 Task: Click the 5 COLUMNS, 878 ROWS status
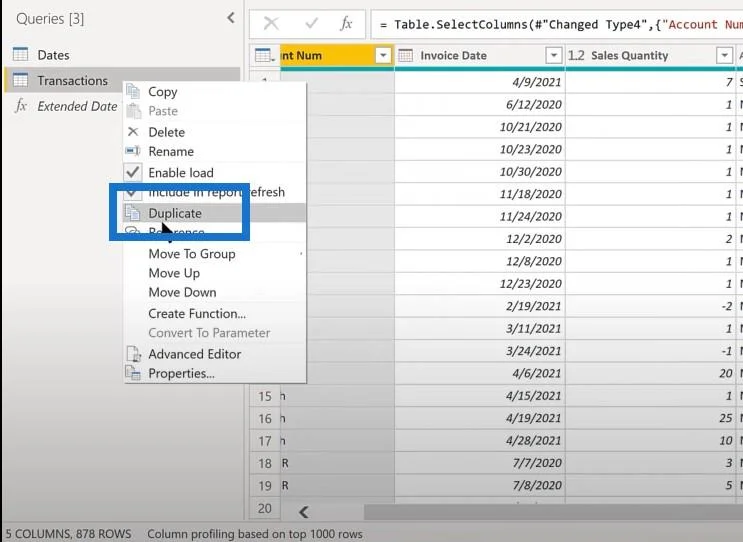68,534
